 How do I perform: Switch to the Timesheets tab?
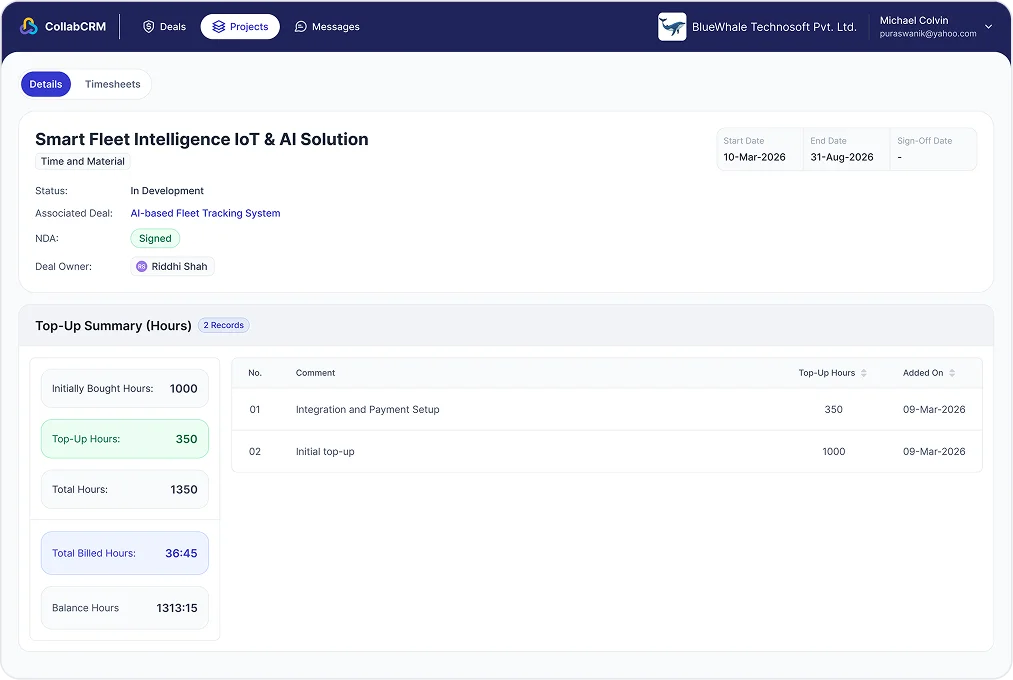pos(112,84)
